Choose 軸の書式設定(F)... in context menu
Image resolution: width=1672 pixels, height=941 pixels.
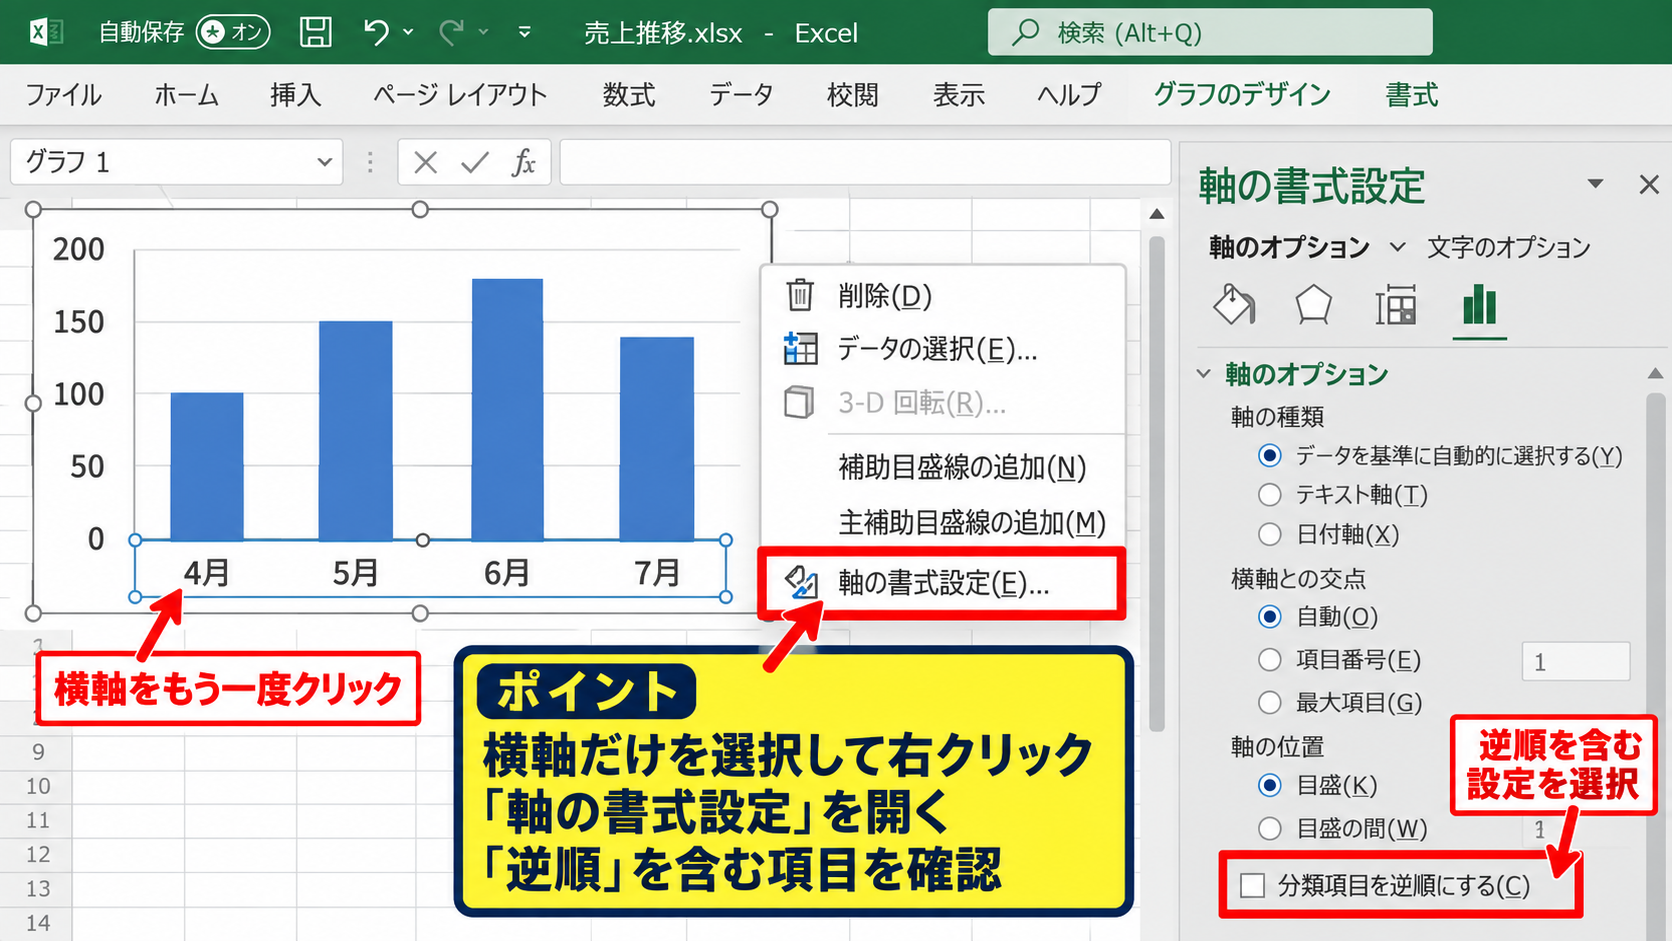pos(942,583)
